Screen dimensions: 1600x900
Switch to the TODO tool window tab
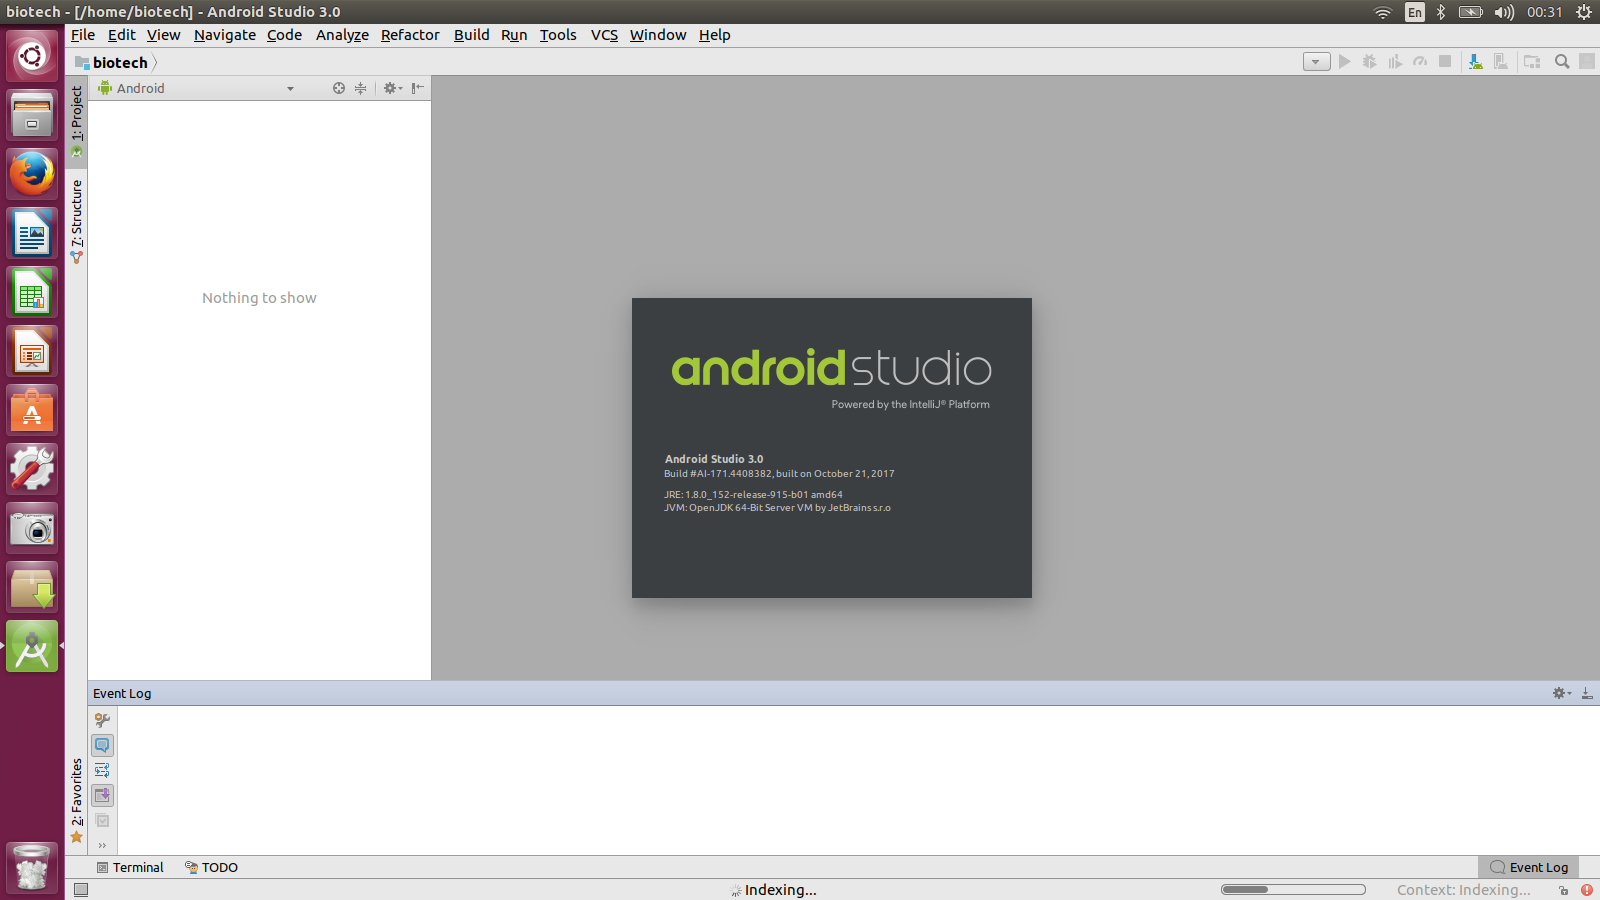click(x=211, y=867)
